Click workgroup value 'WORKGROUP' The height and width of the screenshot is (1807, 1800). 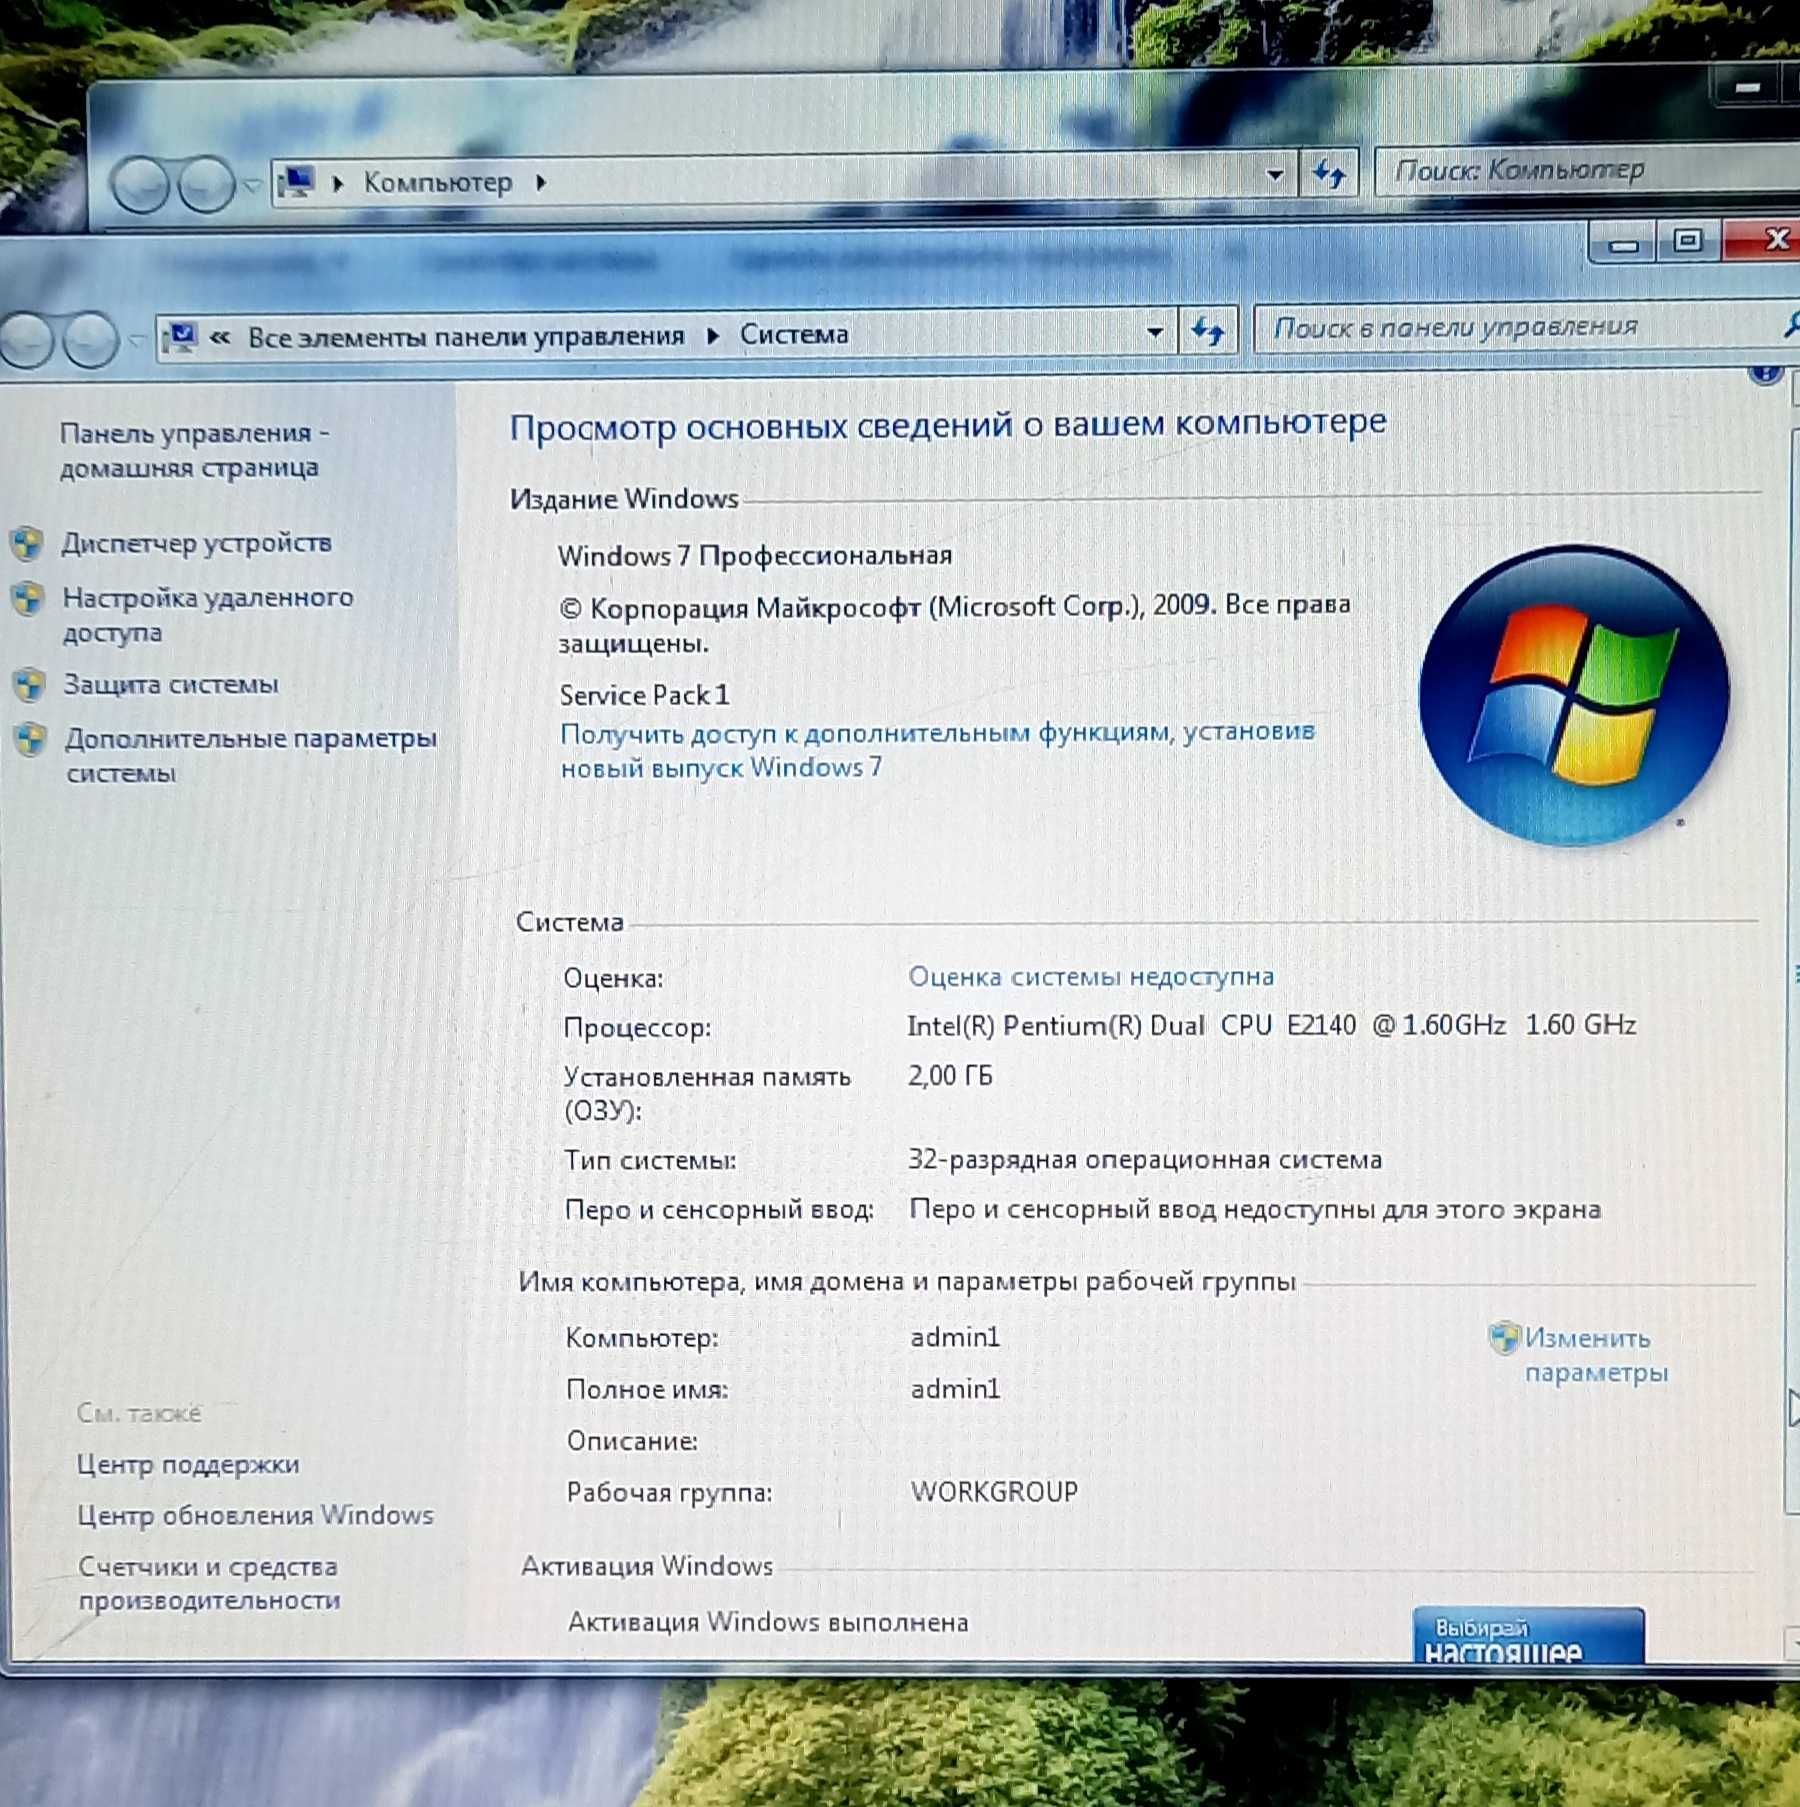(994, 1491)
